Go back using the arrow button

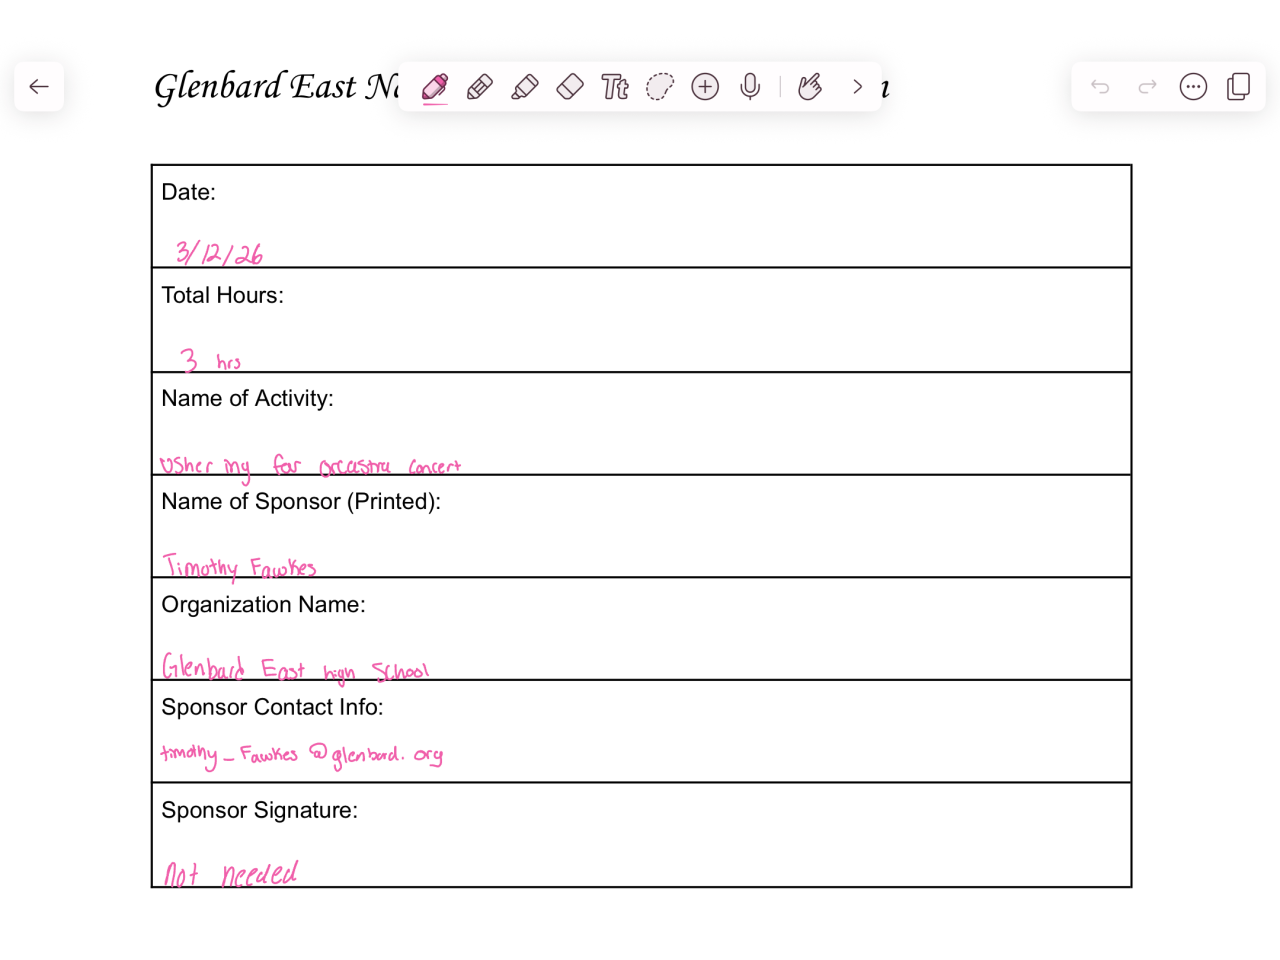coord(39,87)
